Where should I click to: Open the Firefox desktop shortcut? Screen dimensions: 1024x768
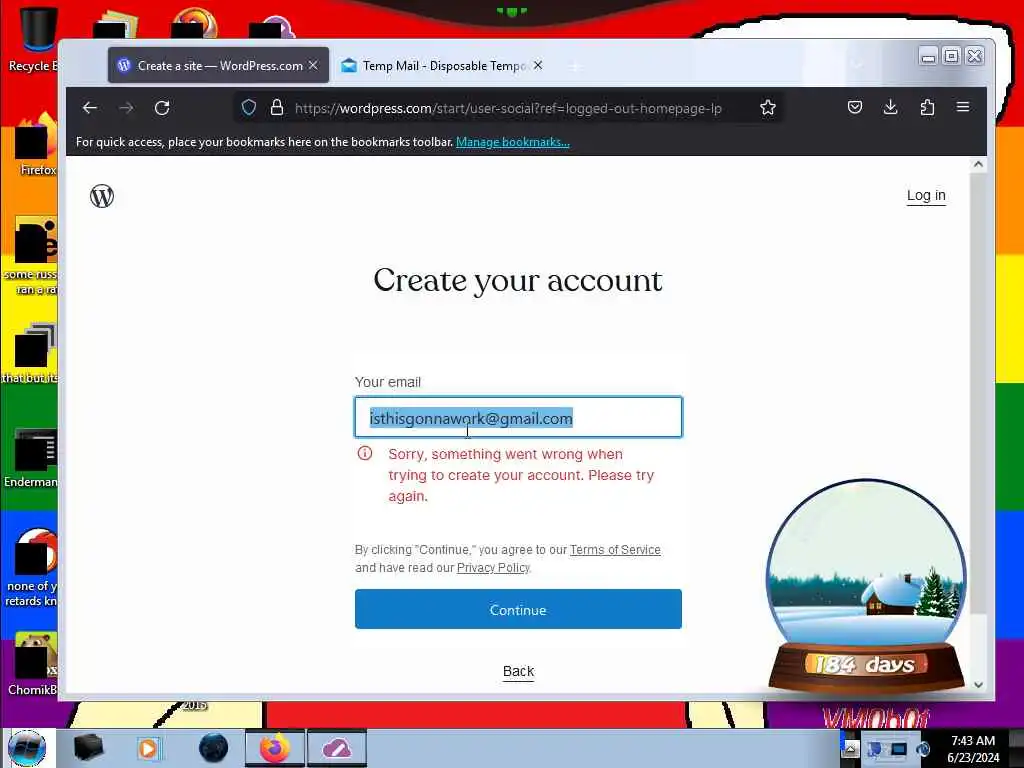tap(36, 145)
